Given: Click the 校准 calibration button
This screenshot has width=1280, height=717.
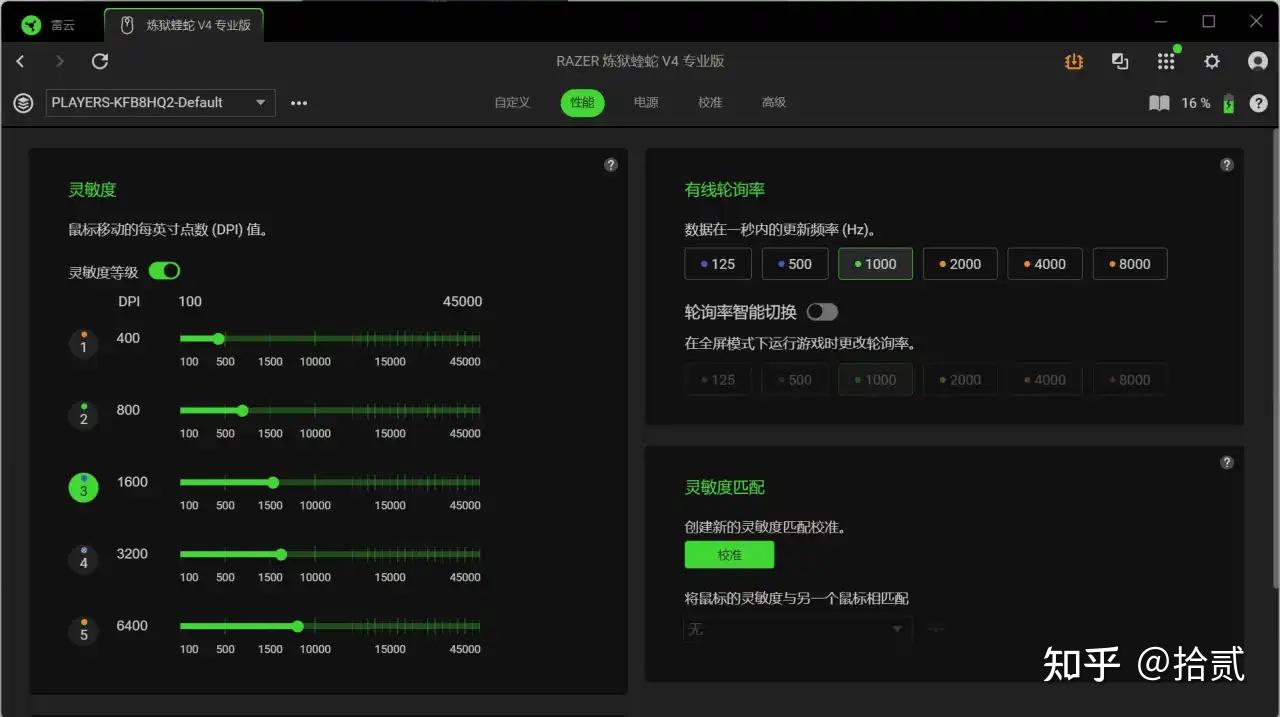Looking at the screenshot, I should (x=729, y=554).
